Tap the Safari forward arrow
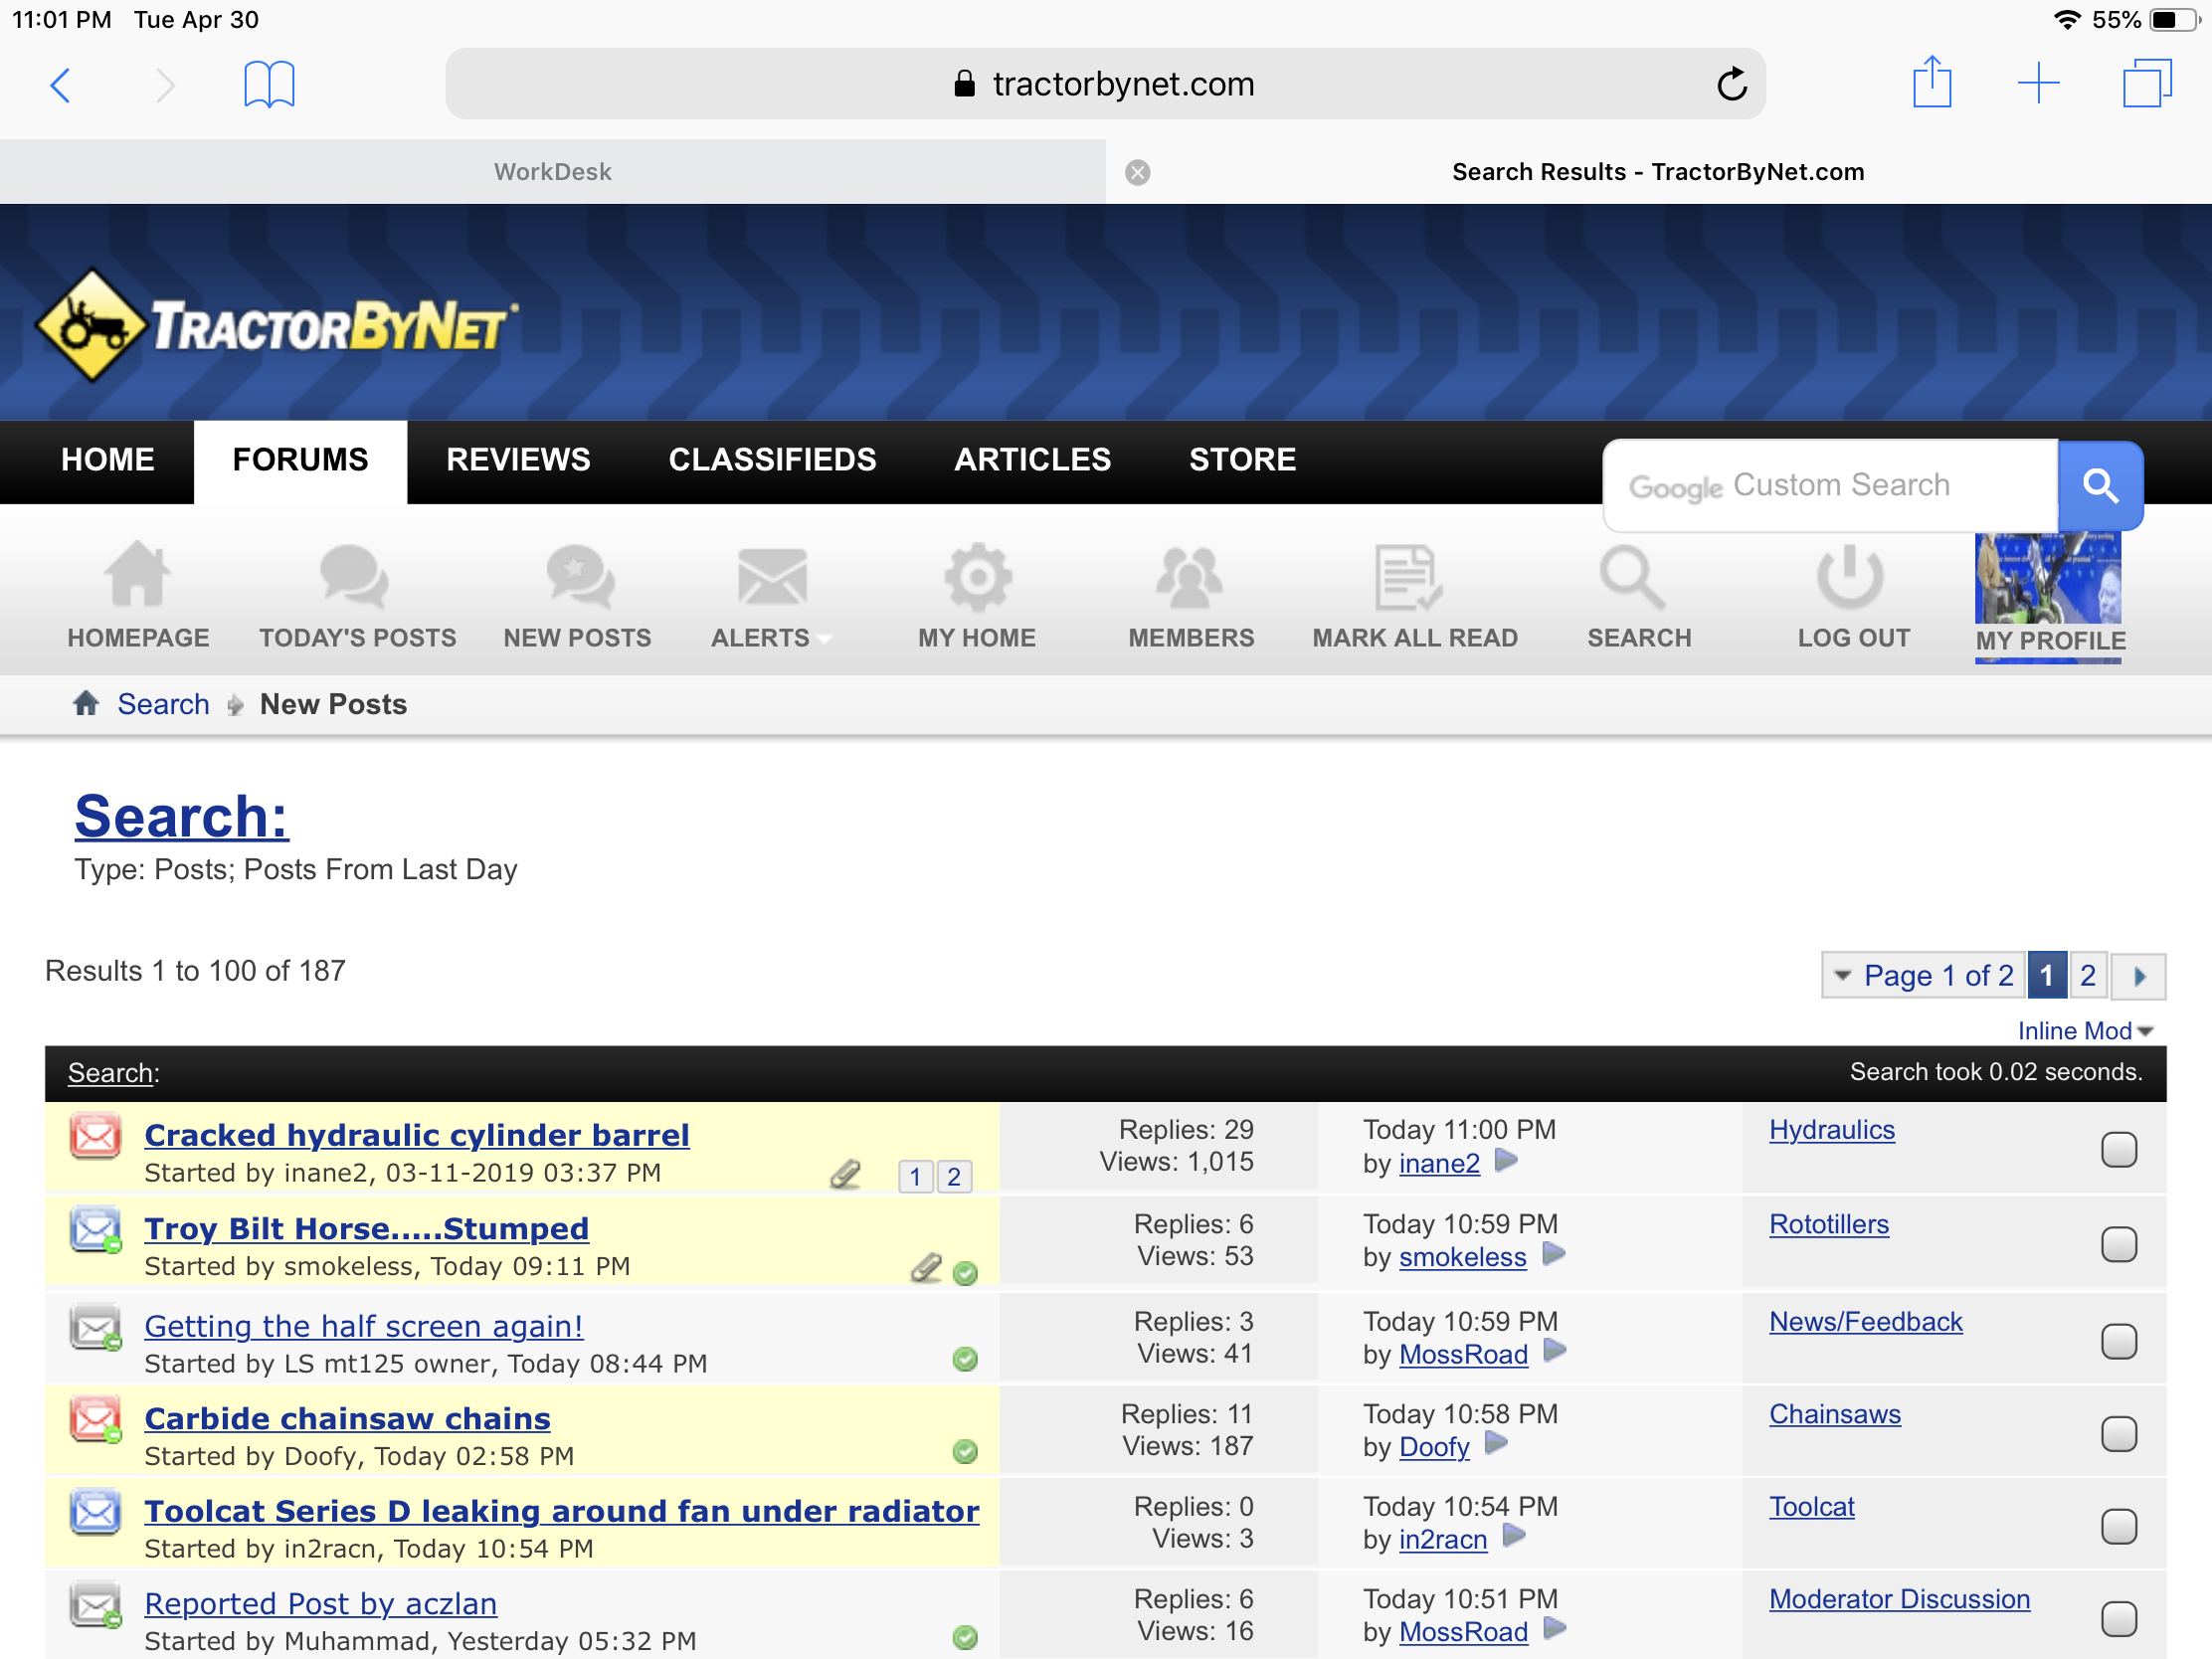2212x1659 pixels. (x=166, y=85)
